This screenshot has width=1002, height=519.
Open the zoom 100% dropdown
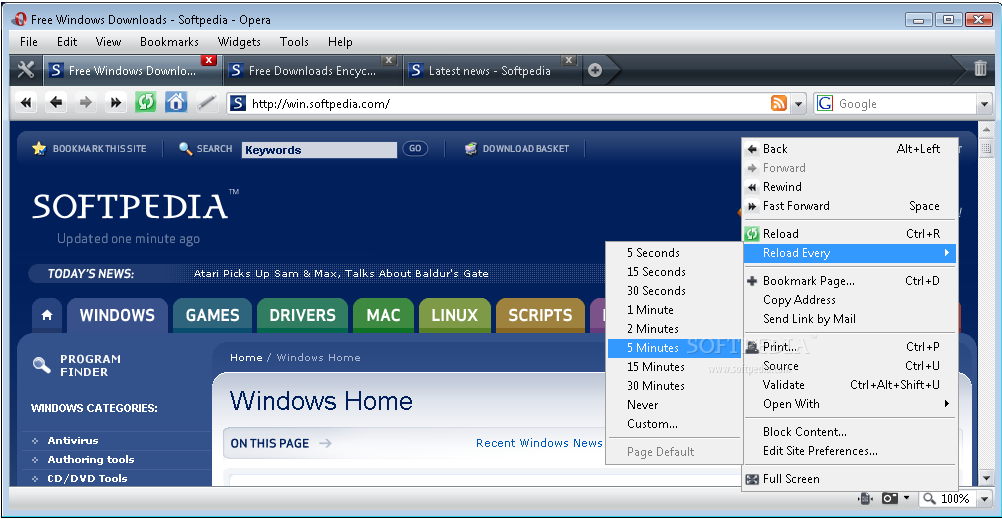point(983,499)
